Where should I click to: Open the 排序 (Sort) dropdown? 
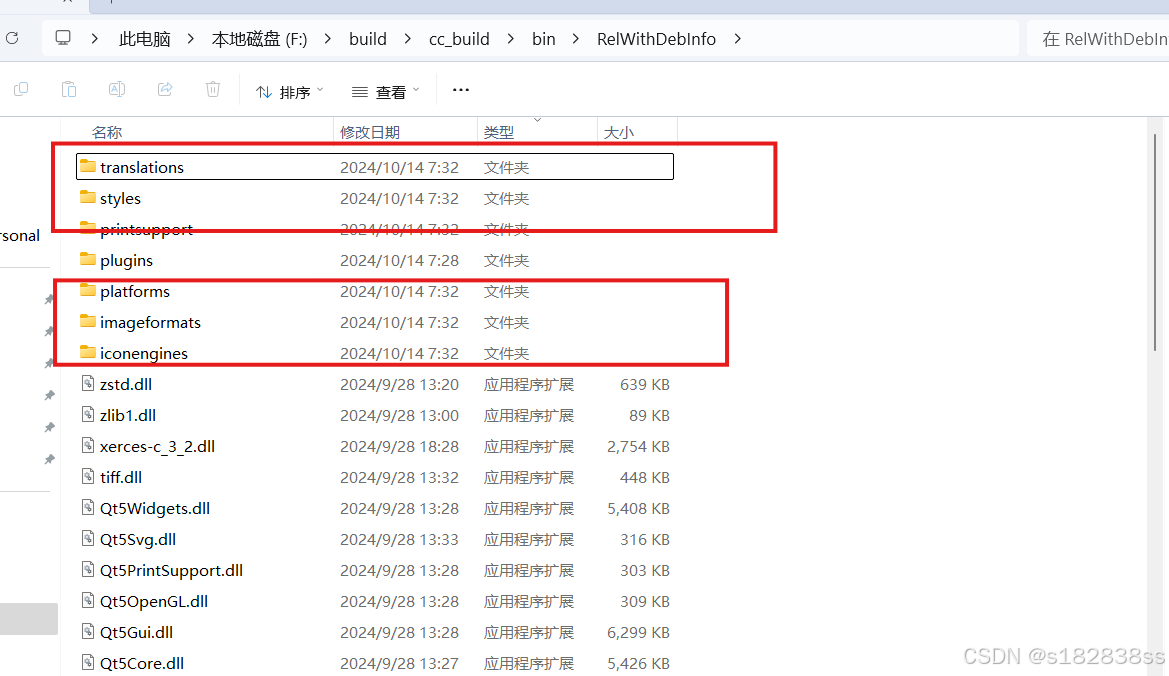[289, 91]
